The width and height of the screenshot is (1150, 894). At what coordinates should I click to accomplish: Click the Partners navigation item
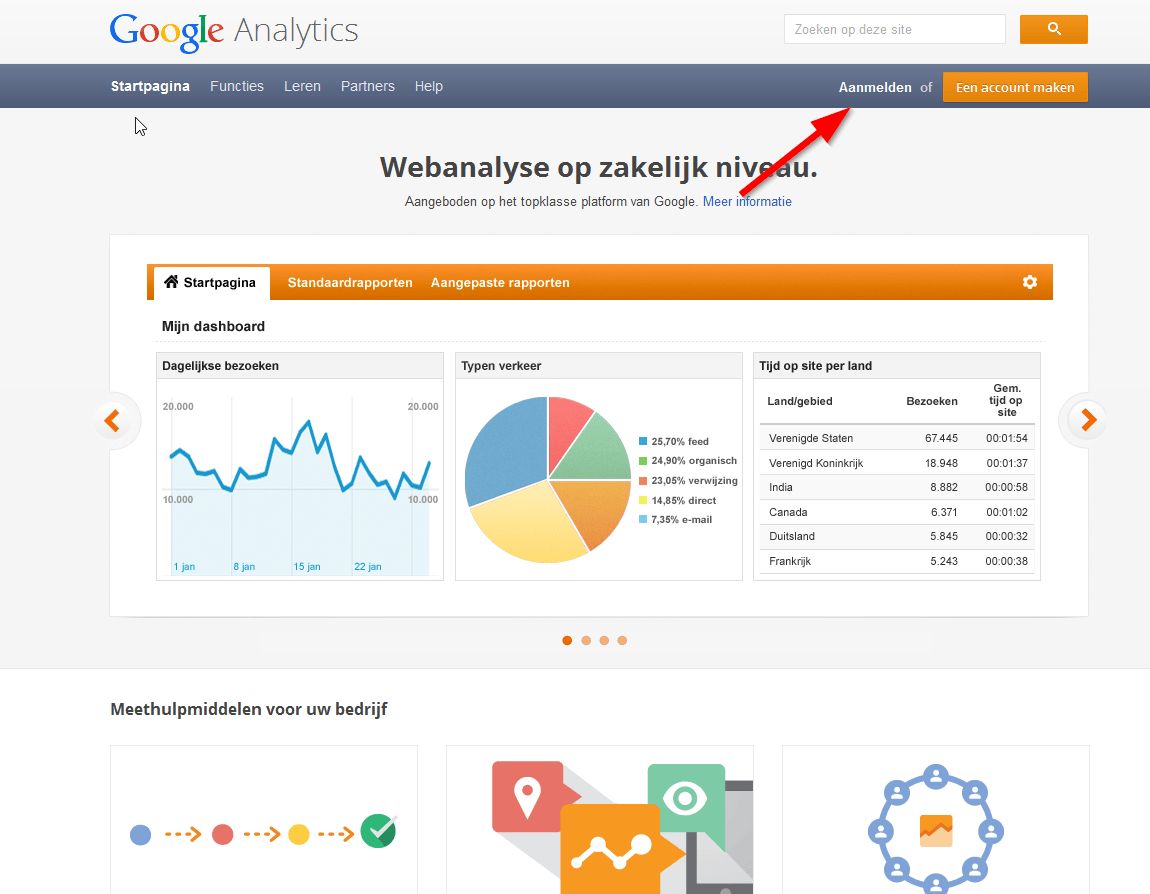367,86
